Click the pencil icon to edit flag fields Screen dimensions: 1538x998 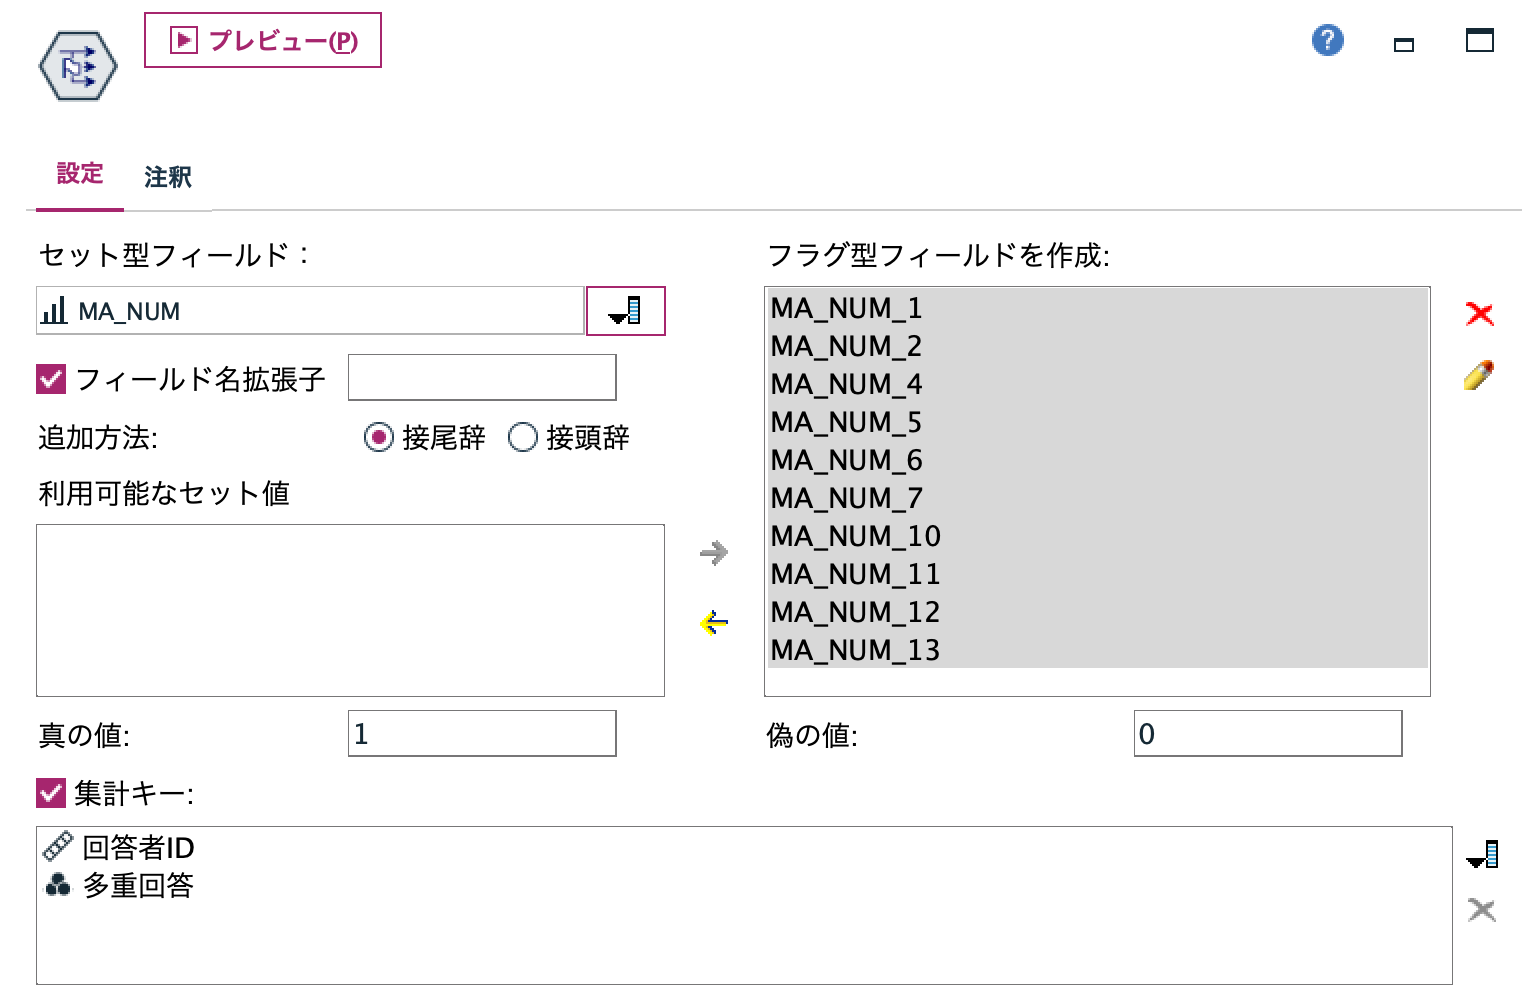1480,372
